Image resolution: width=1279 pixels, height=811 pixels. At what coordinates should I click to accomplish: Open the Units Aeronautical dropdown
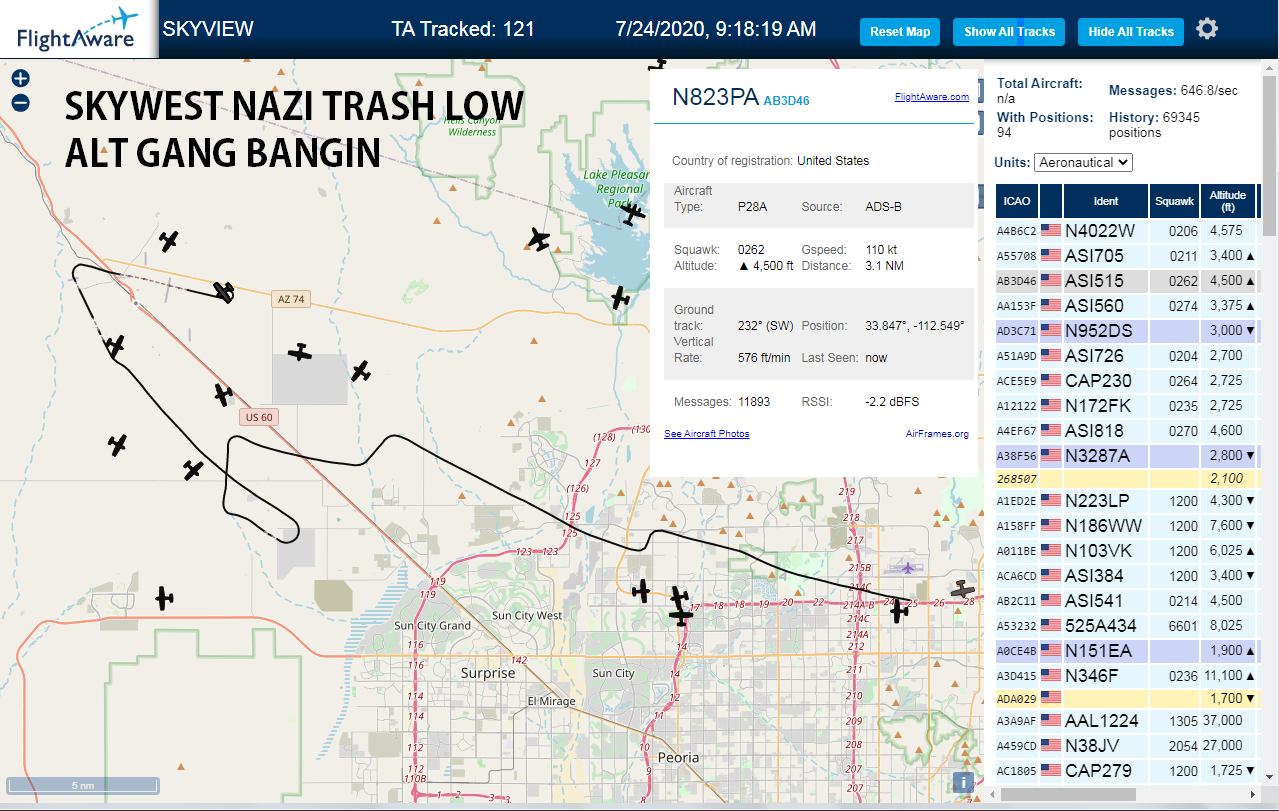(x=1084, y=162)
